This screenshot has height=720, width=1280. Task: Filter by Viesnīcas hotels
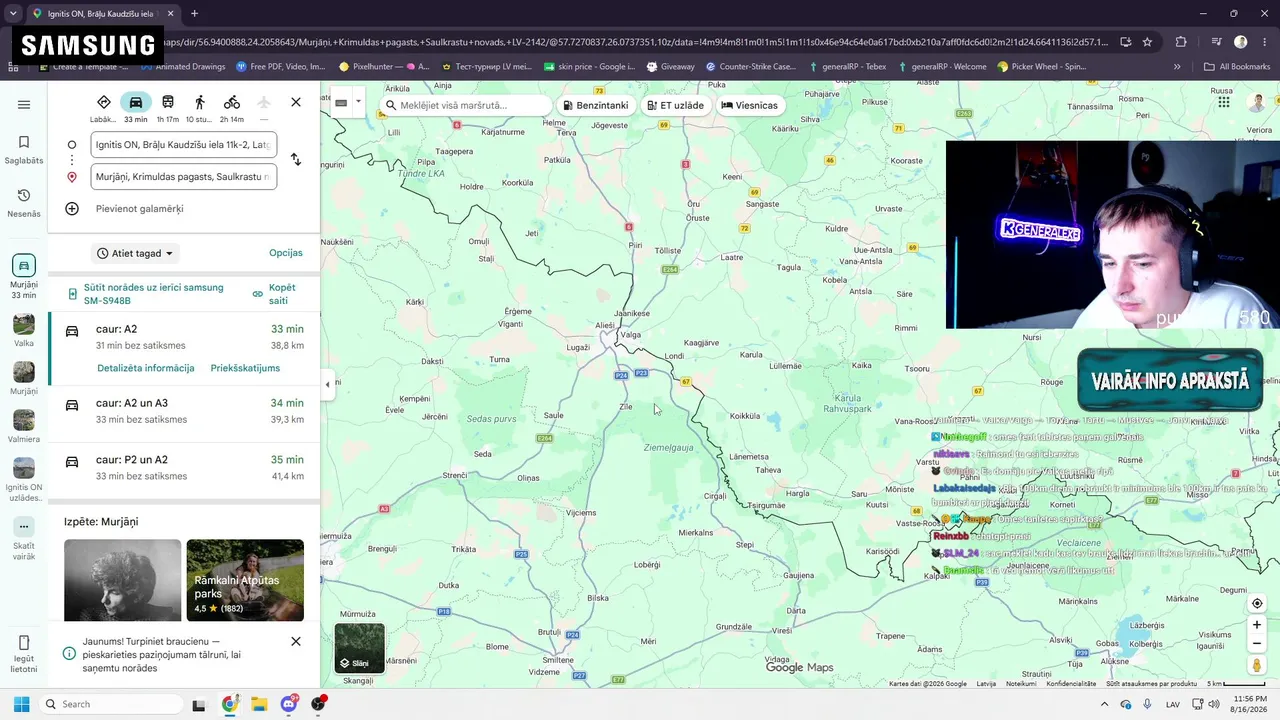[749, 105]
